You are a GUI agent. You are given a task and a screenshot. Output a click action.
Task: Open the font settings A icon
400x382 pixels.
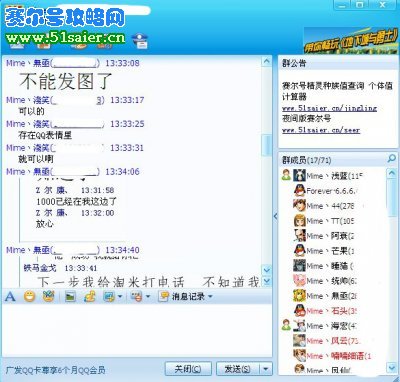[10, 296]
